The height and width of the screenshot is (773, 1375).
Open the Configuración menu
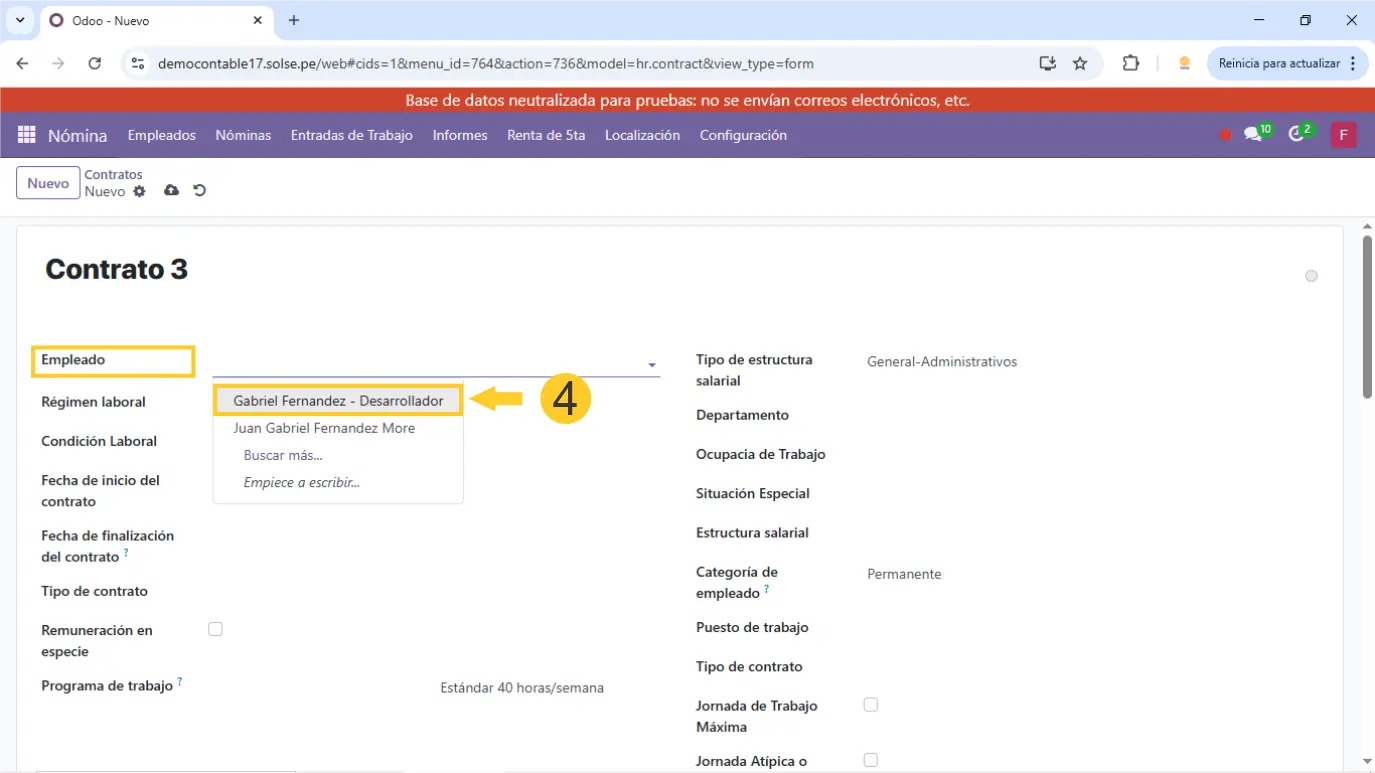tap(743, 135)
